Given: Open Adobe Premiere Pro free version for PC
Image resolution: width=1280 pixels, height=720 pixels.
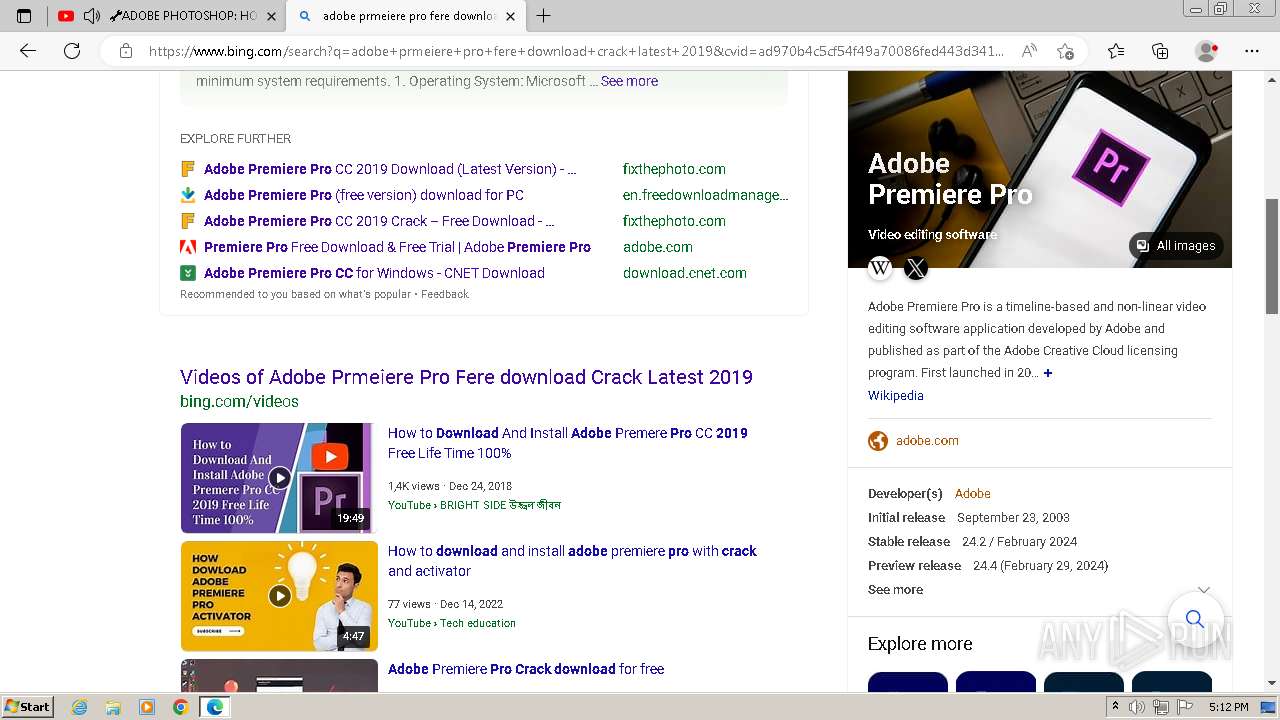Looking at the screenshot, I should [364, 195].
